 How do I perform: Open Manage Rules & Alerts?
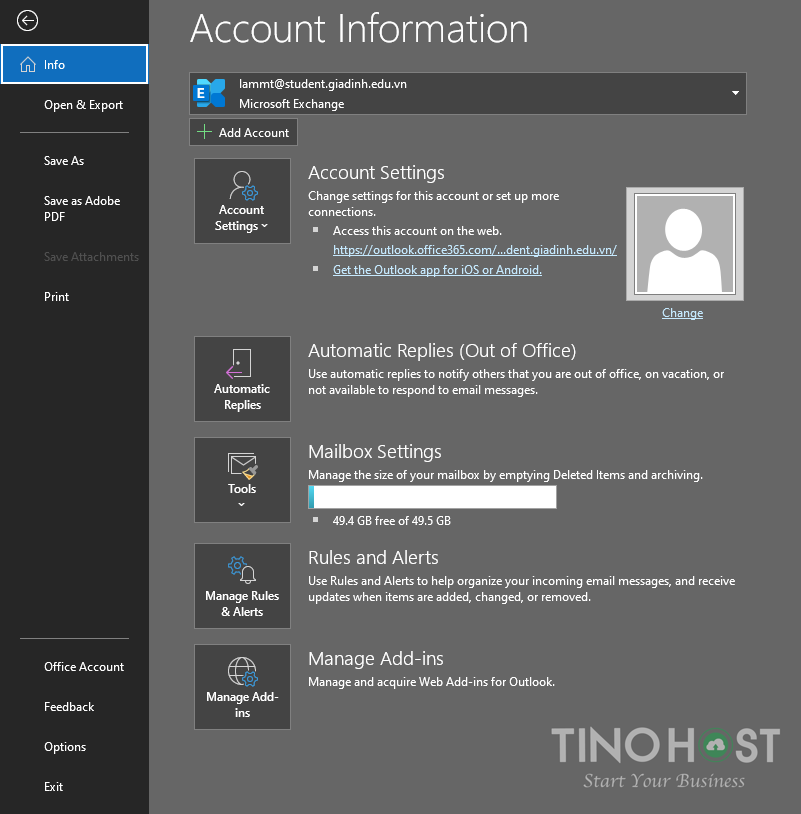(242, 586)
